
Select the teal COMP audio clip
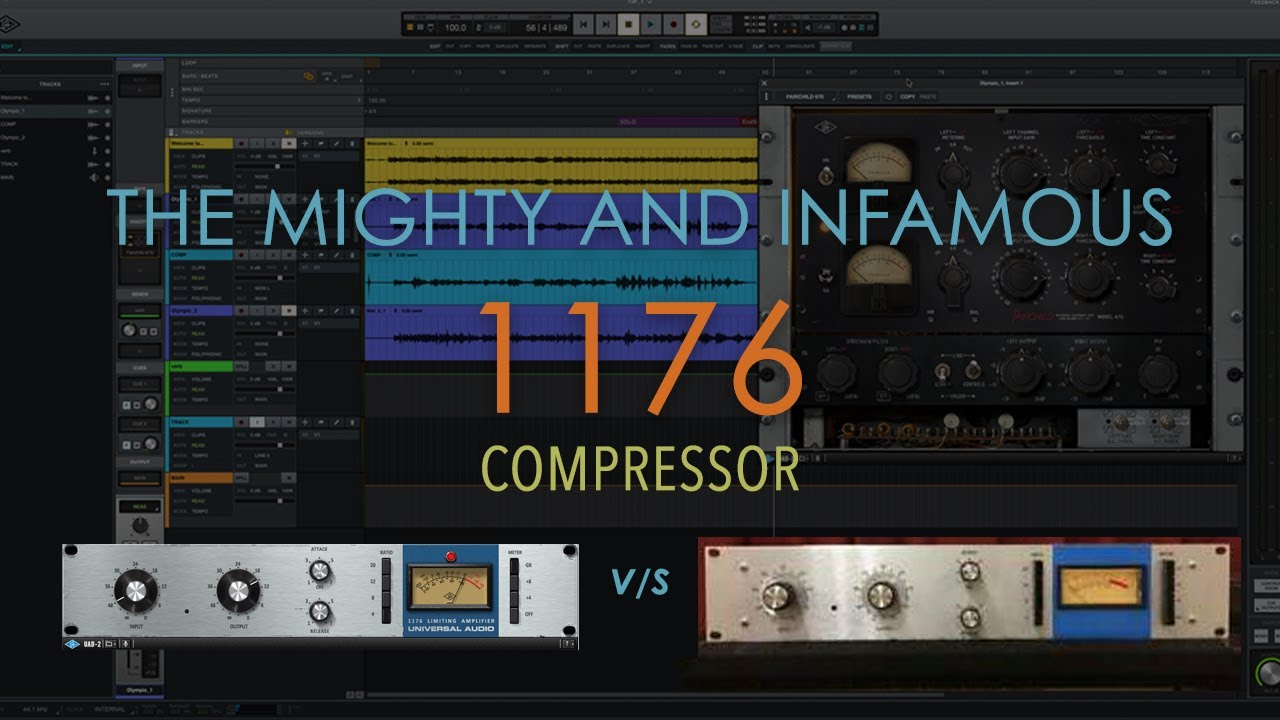point(562,278)
